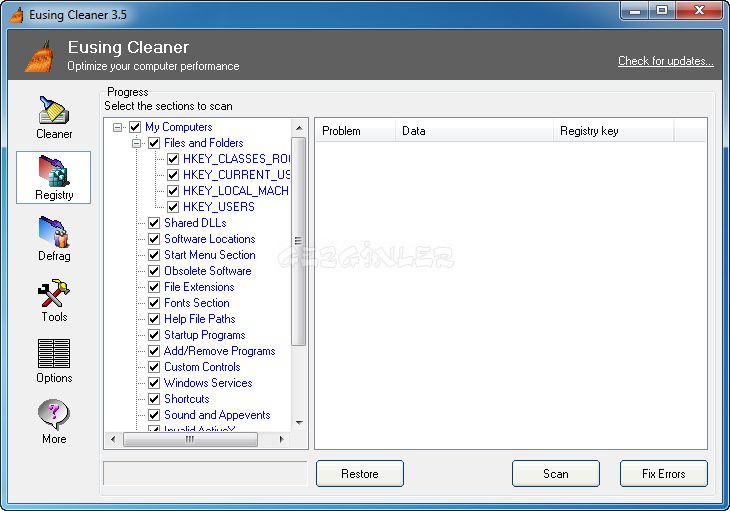Image resolution: width=730 pixels, height=511 pixels.
Task: Select the Add/Remove Programs tree label
Action: [220, 351]
